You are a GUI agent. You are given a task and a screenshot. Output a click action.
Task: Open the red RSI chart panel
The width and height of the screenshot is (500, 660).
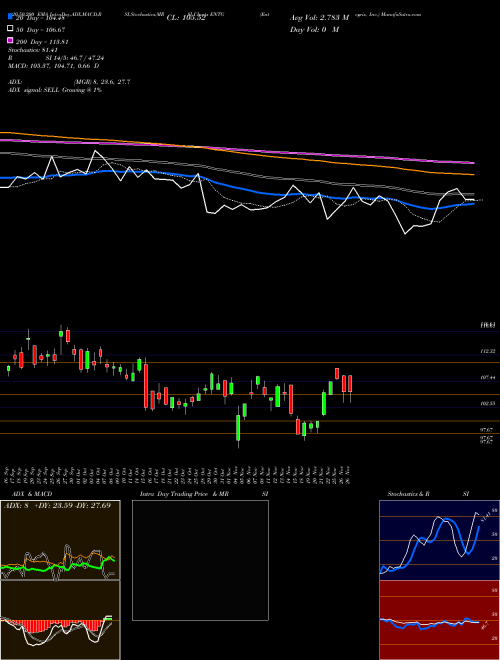439,620
